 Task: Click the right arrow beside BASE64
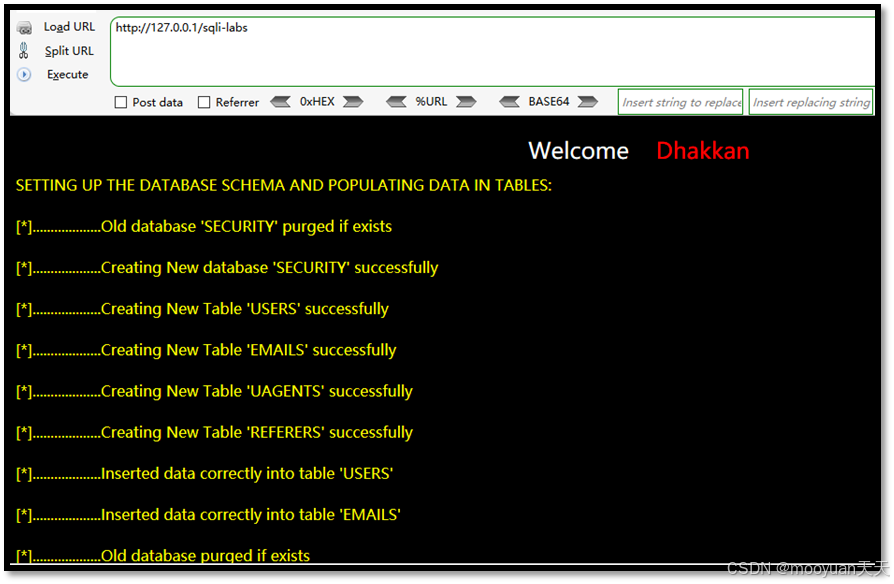(x=587, y=102)
